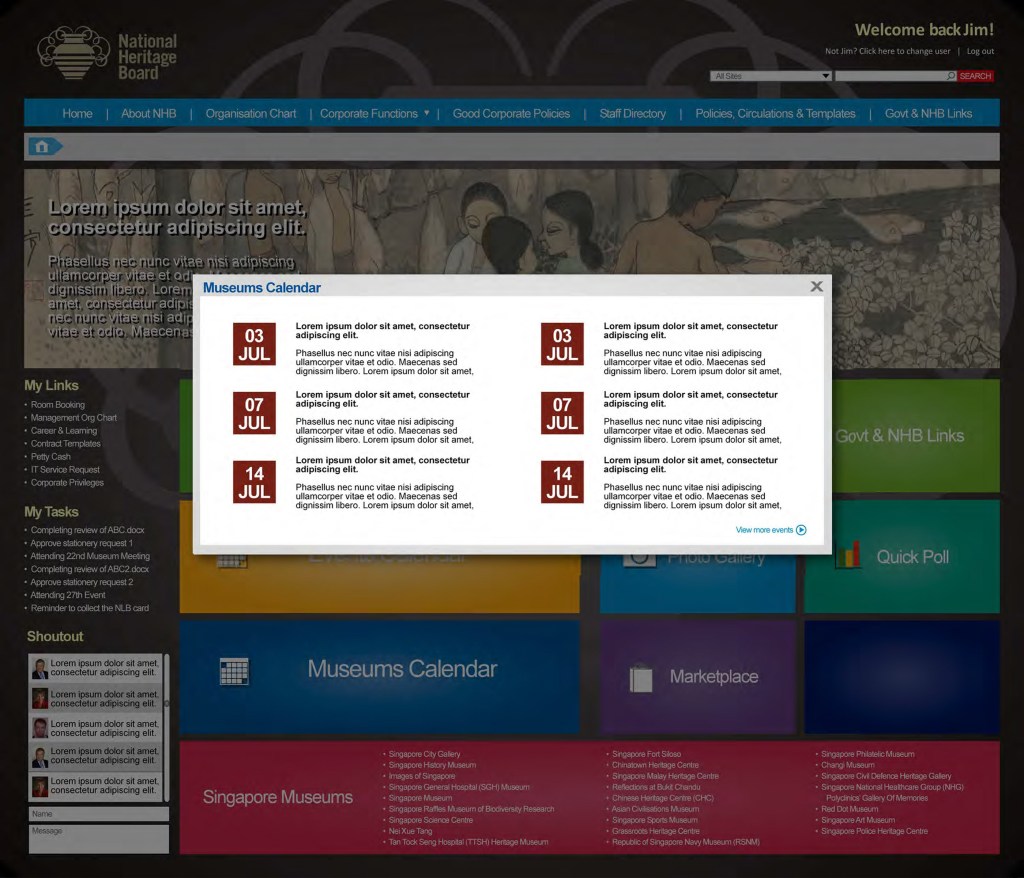This screenshot has height=878, width=1024.
Task: Click the Marketplace shopping bag icon
Action: [x=641, y=678]
